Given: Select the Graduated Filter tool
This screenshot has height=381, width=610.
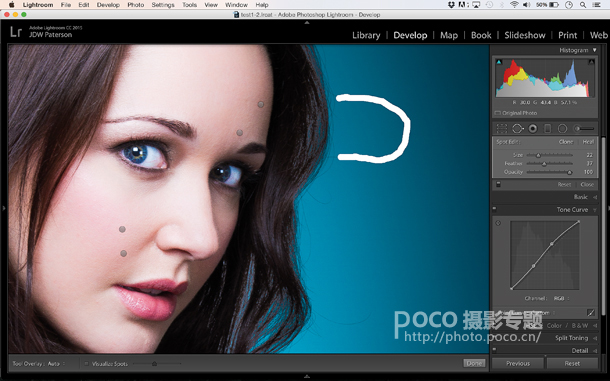Looking at the screenshot, I should tap(547, 128).
